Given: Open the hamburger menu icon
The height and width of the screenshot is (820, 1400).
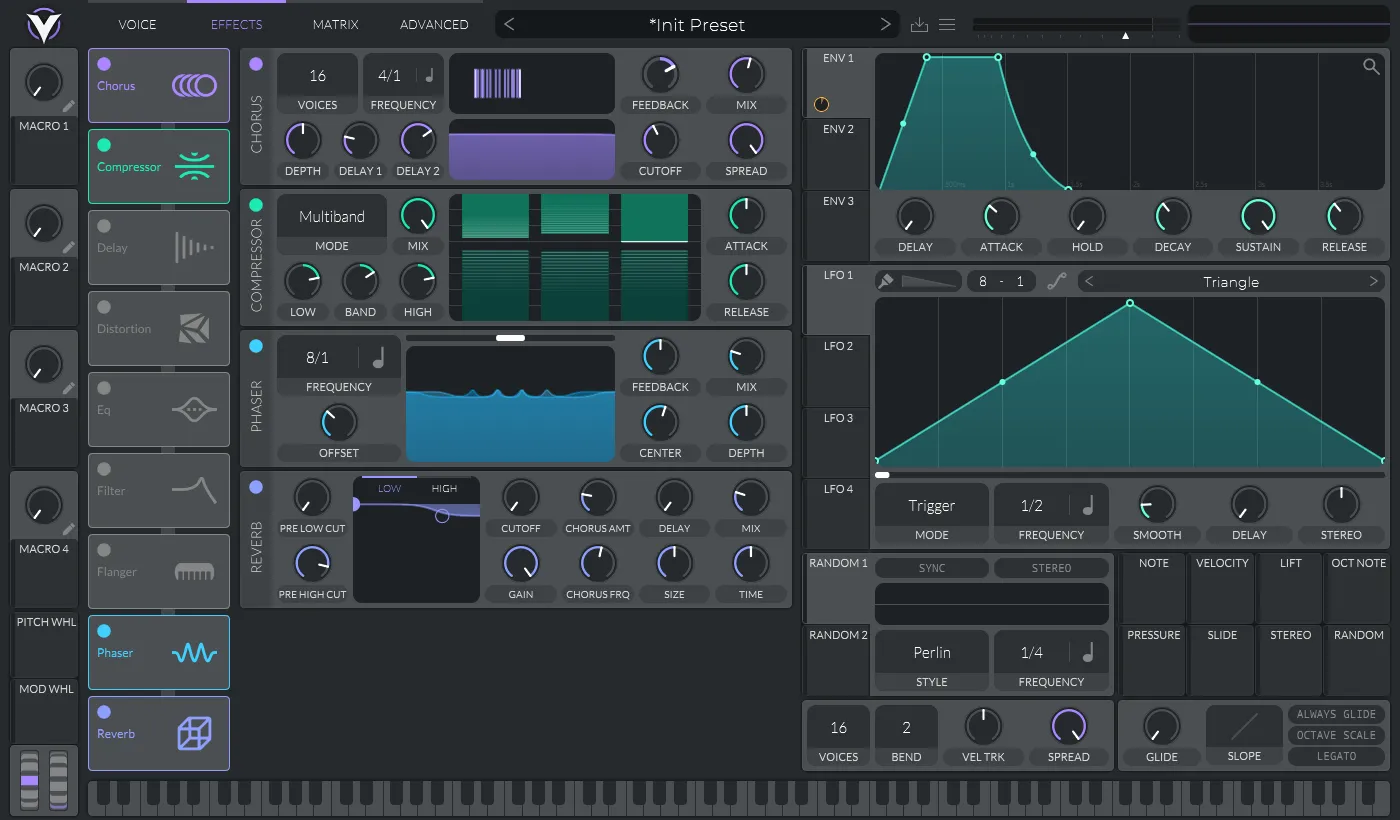Looking at the screenshot, I should pos(947,25).
